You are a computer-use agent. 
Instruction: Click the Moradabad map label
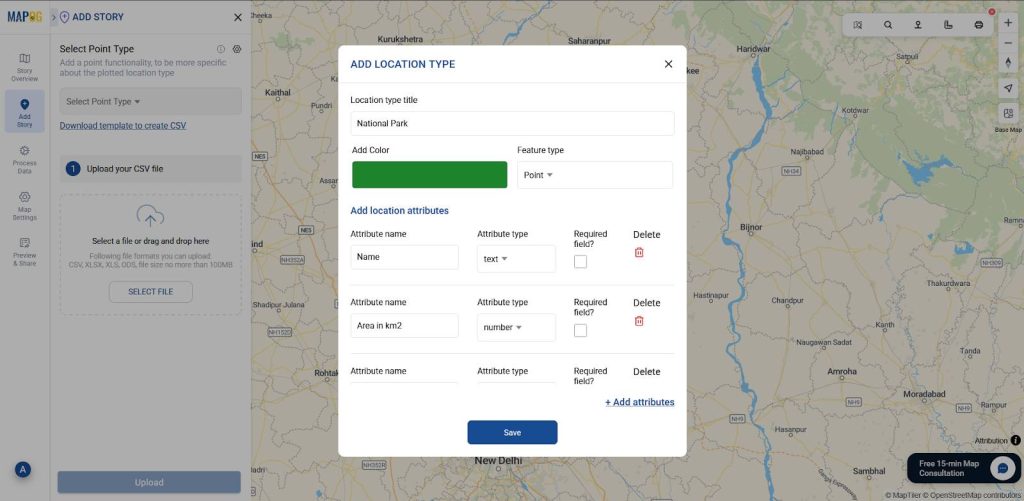(x=924, y=394)
